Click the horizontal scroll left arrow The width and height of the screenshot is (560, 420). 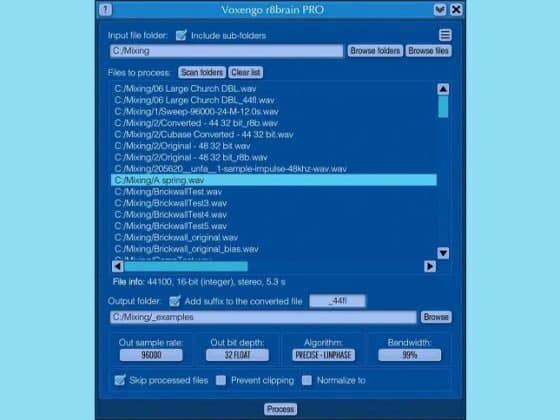coord(118,266)
